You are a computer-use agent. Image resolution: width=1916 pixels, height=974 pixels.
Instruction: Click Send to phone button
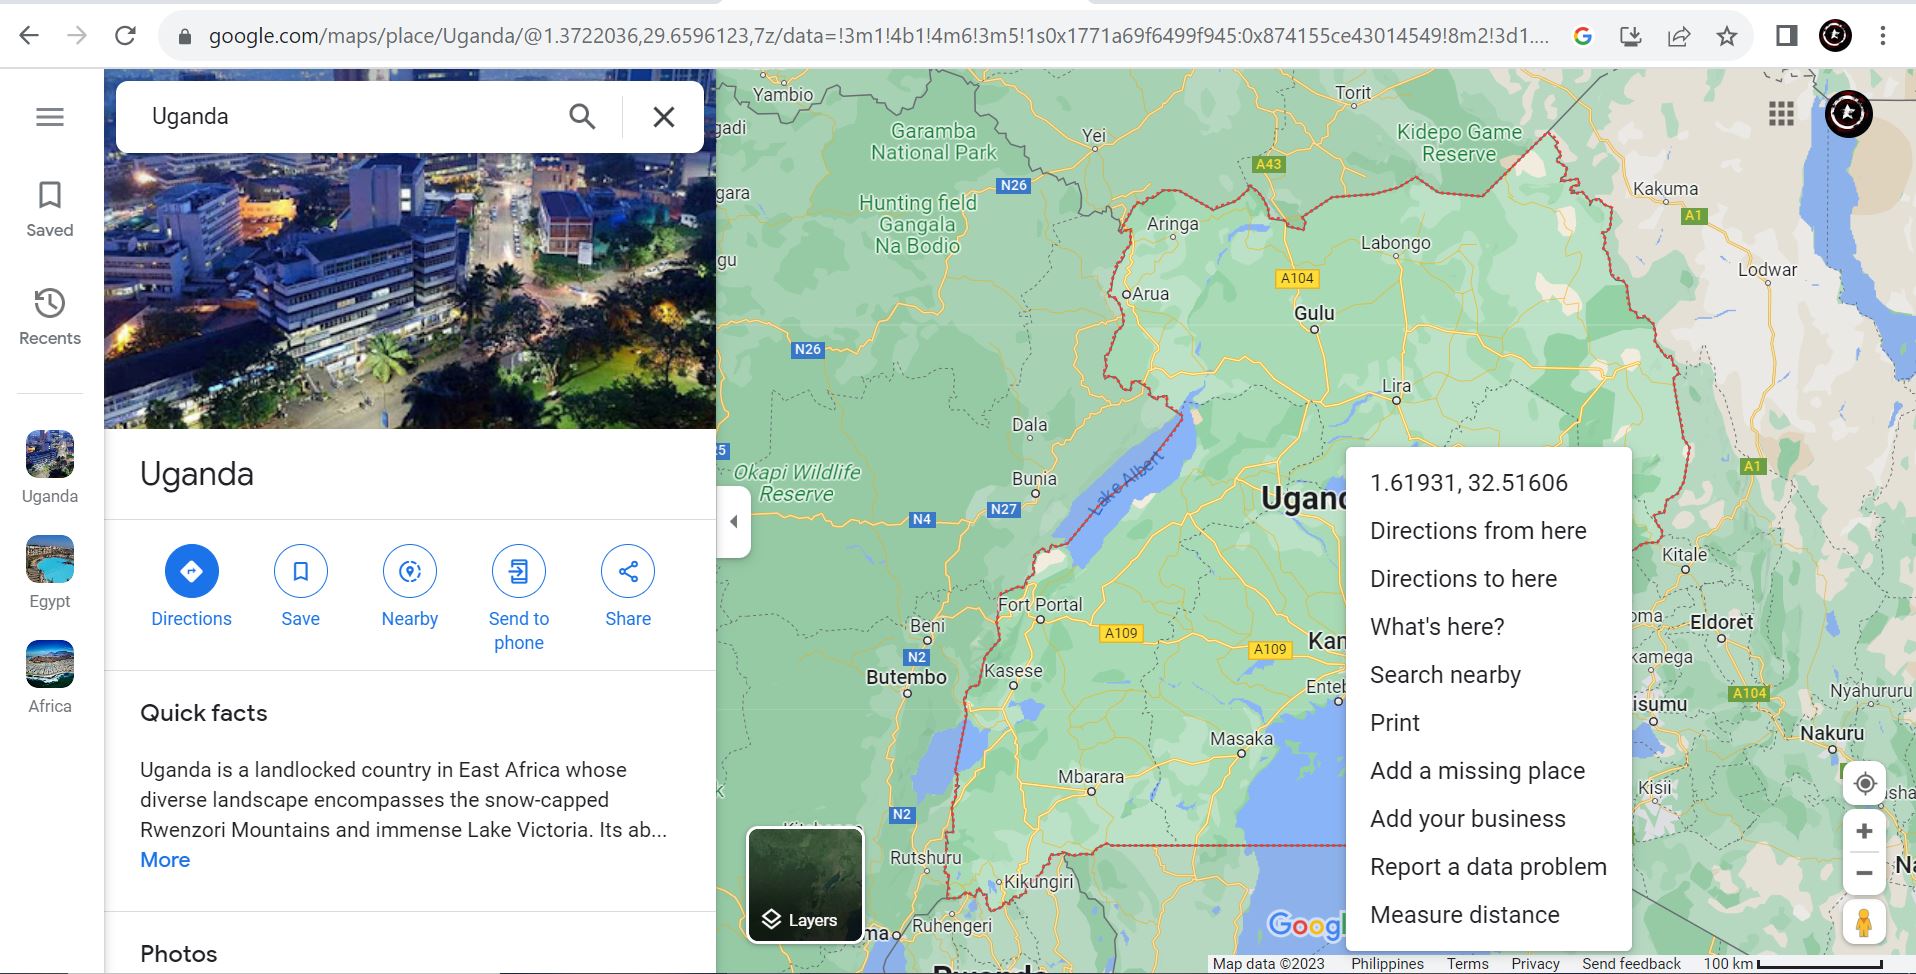[519, 598]
